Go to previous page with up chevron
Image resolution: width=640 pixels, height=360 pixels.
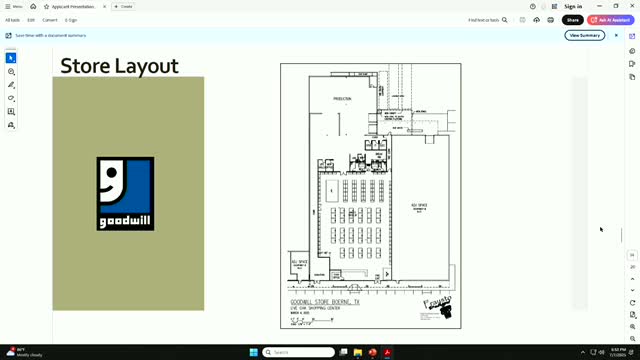[x=633, y=279]
